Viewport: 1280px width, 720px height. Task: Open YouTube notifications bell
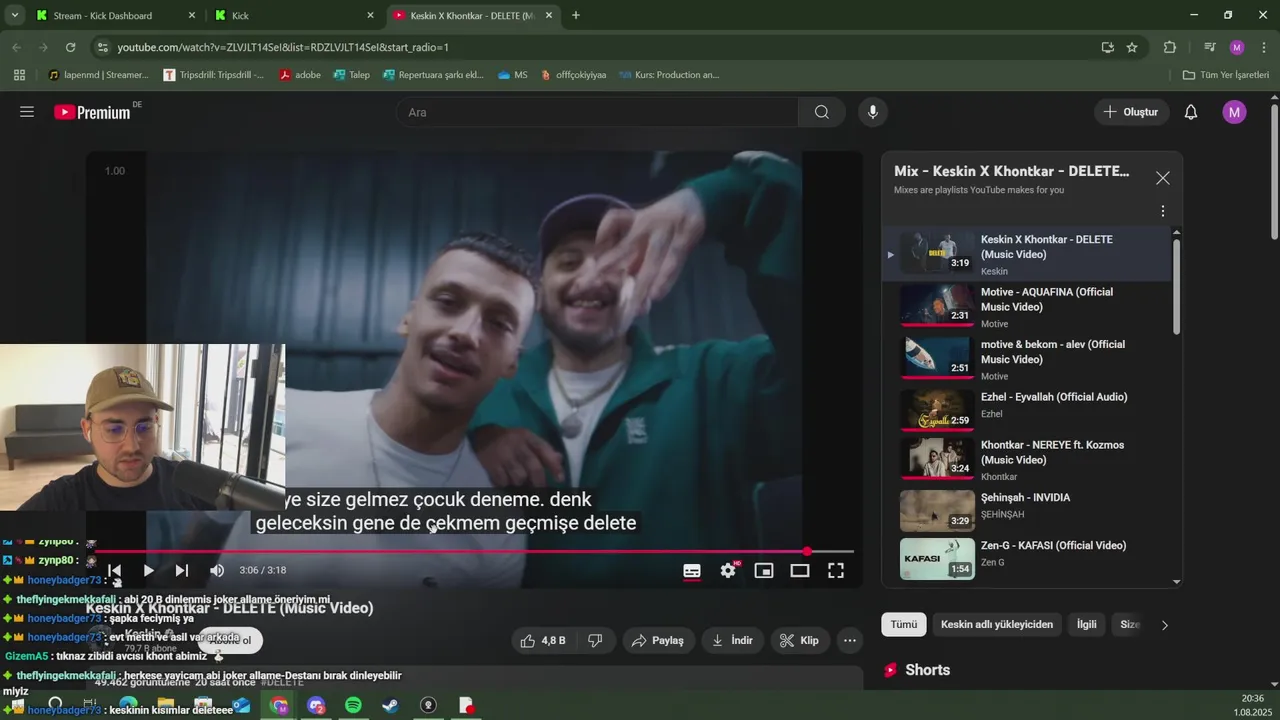1191,112
